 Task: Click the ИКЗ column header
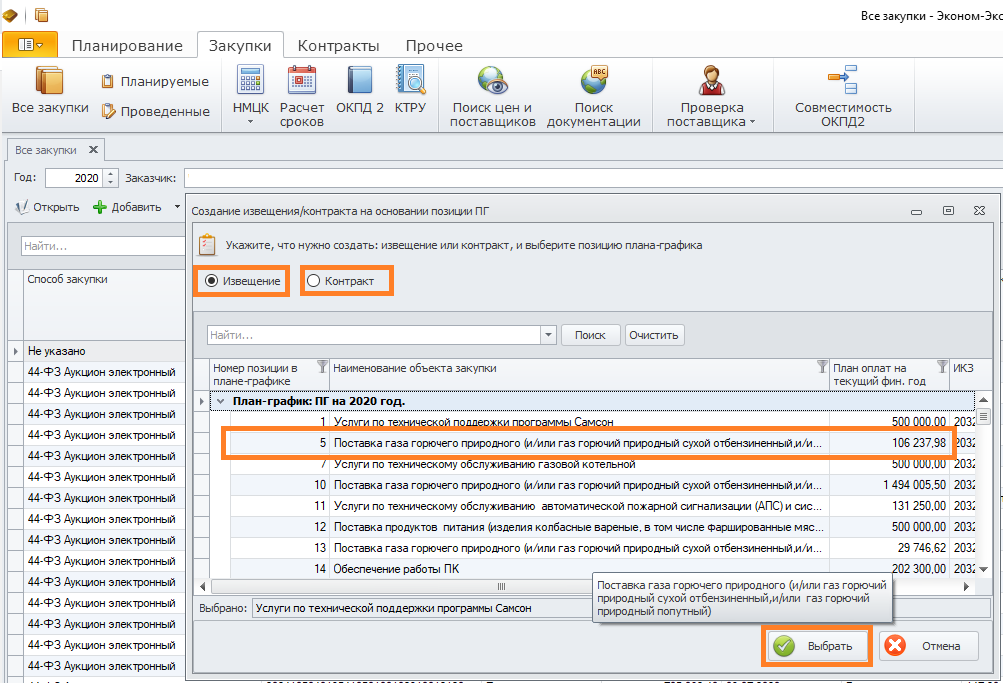pos(963,374)
